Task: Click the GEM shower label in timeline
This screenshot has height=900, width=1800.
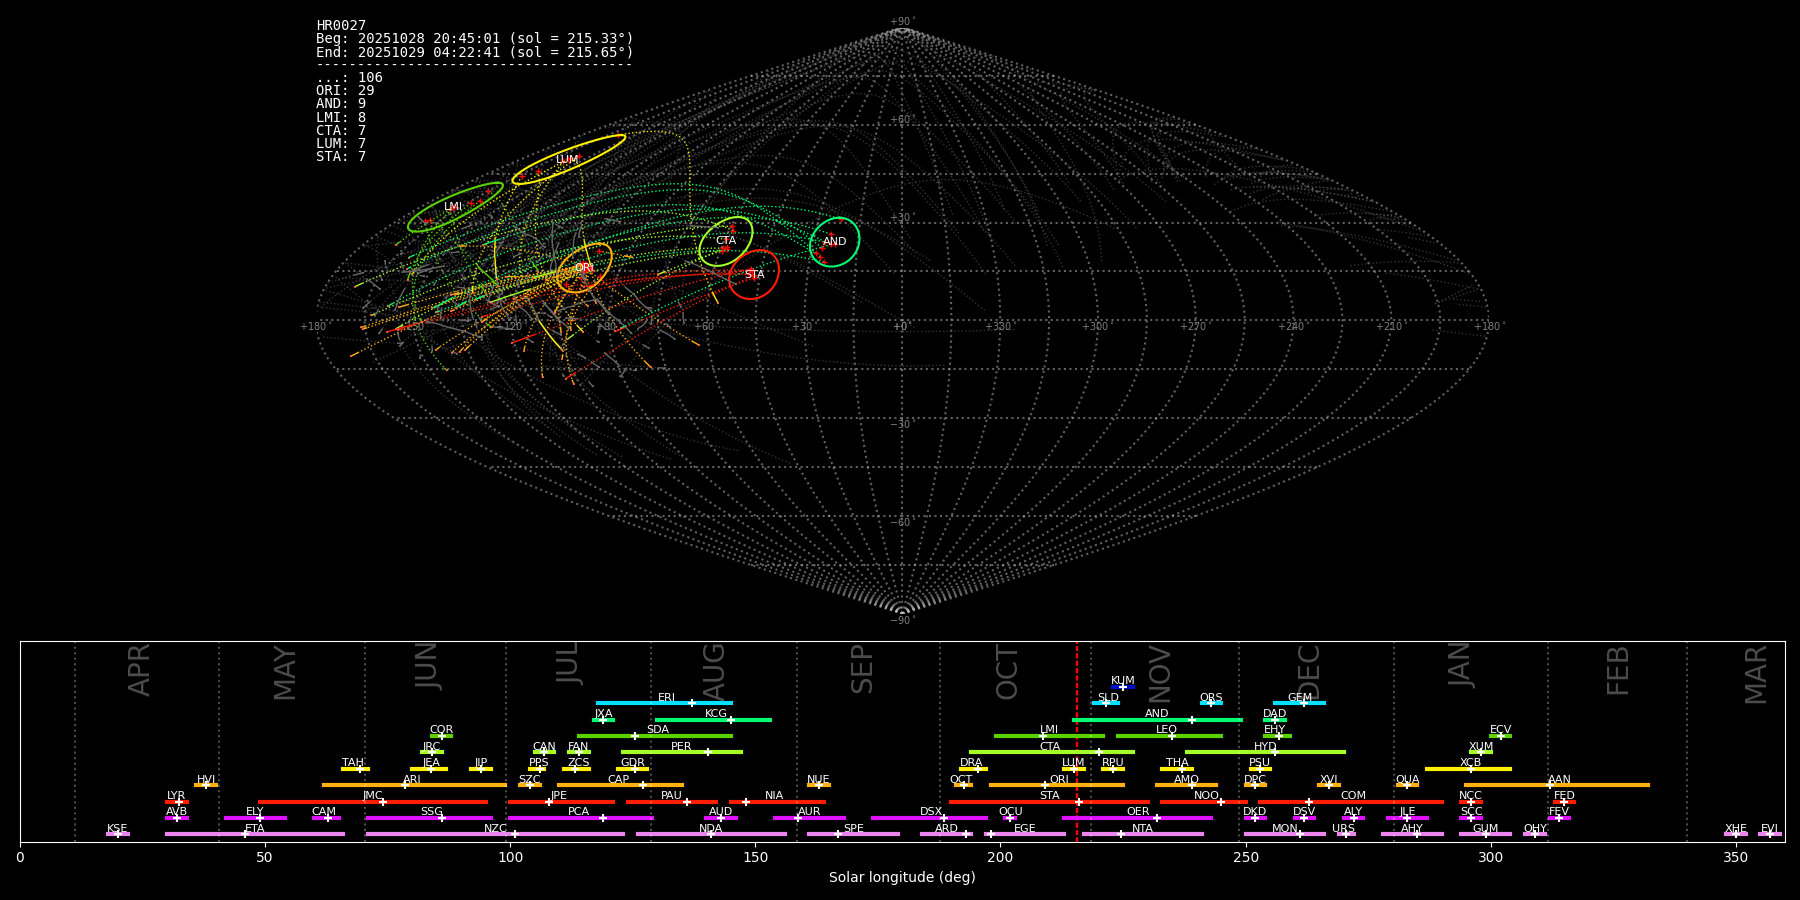Action: pyautogui.click(x=1300, y=698)
